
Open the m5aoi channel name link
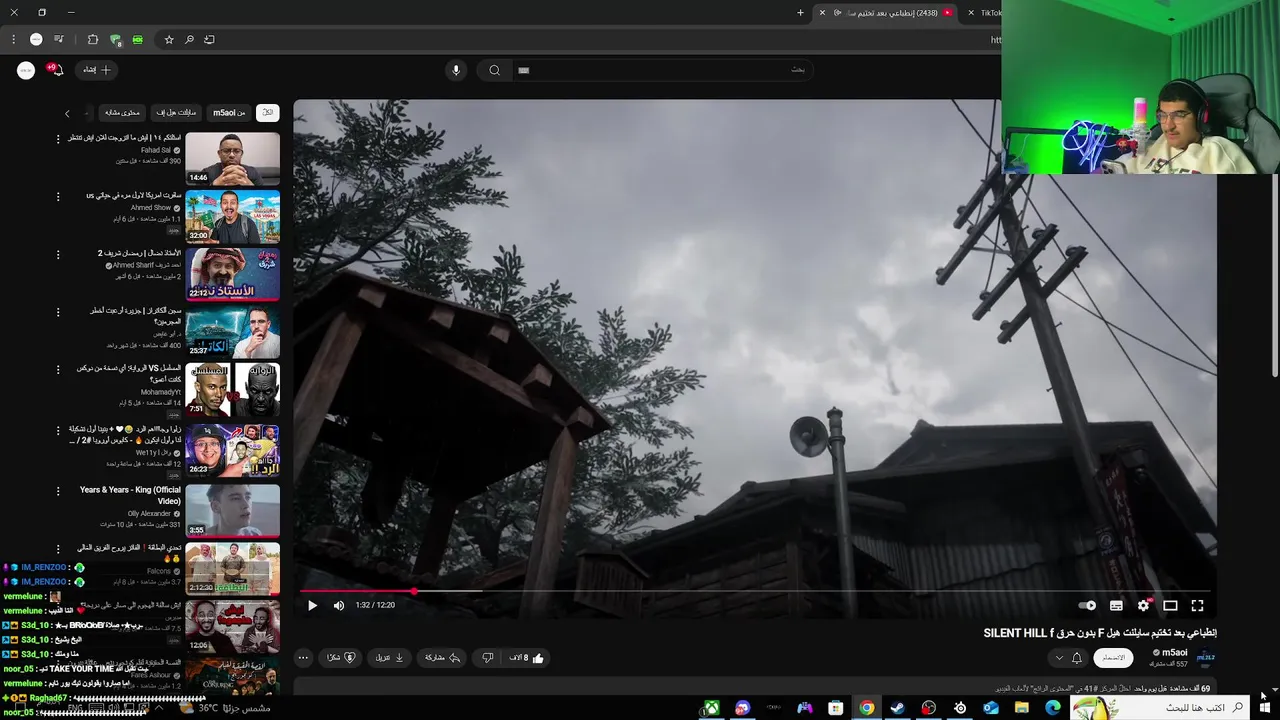[1175, 653]
